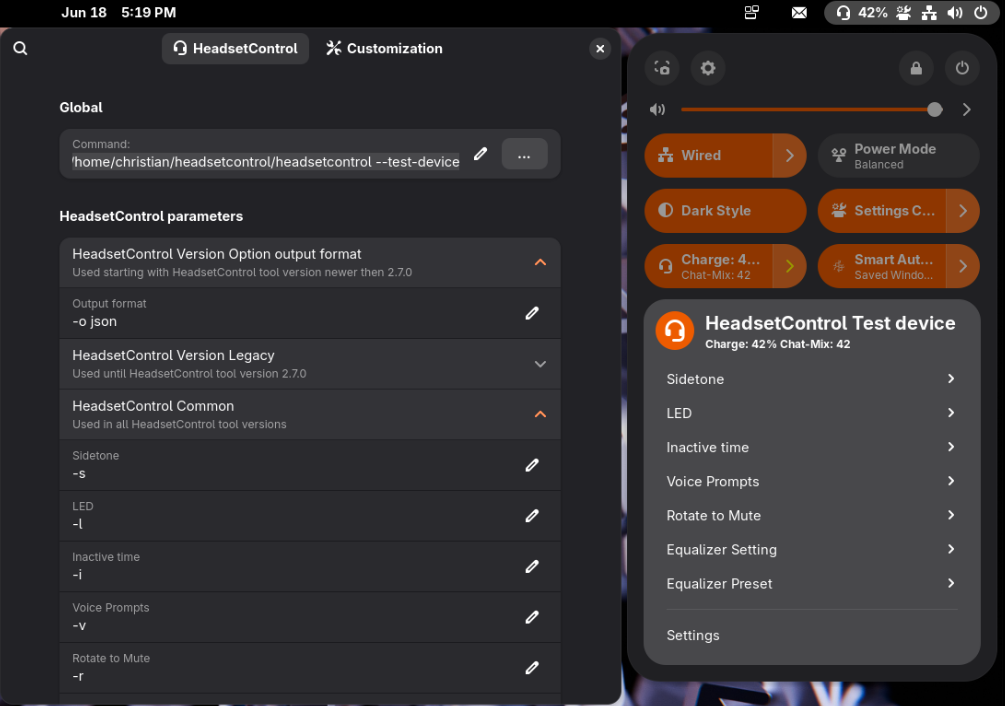The image size is (1005, 706).
Task: Toggle the Settings C... quick tile
Action: coord(881,211)
